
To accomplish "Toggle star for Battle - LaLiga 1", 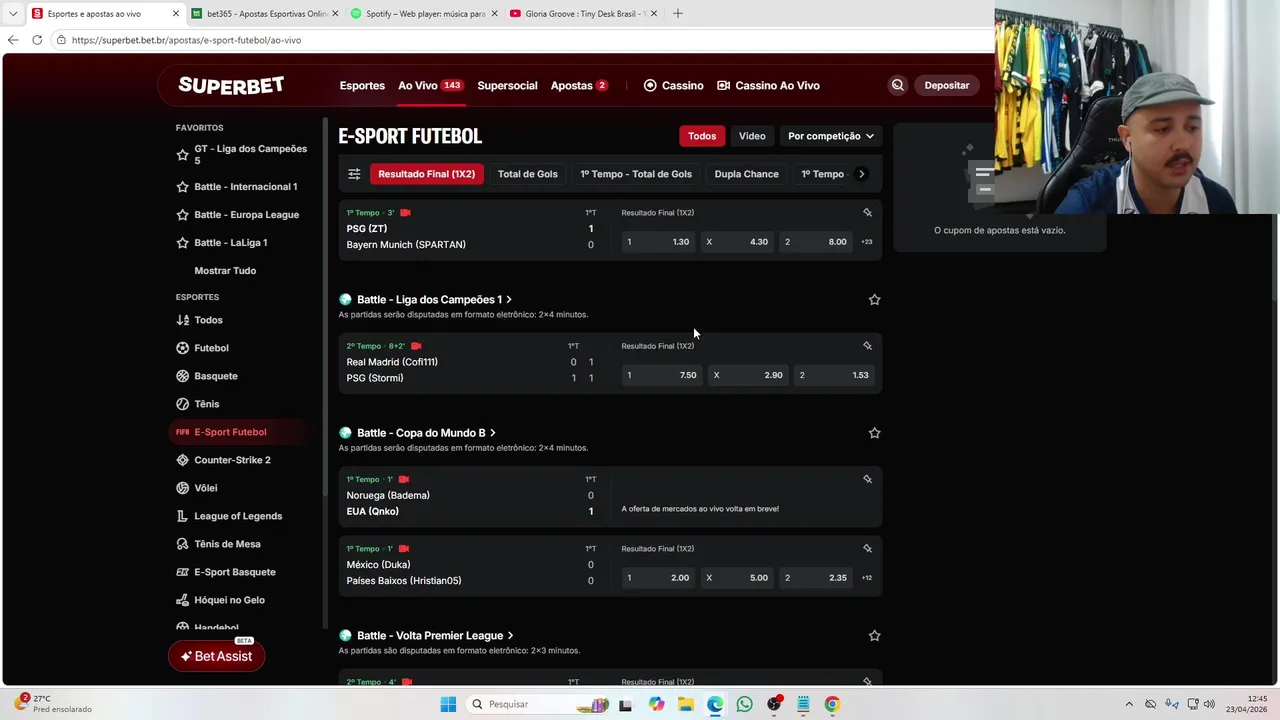I will click(x=182, y=243).
